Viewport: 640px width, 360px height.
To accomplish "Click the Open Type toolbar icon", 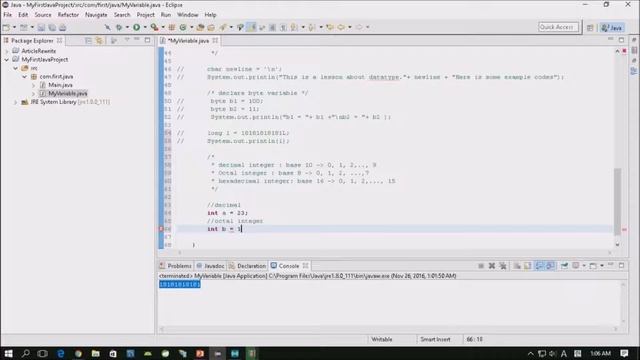I will point(200,27).
